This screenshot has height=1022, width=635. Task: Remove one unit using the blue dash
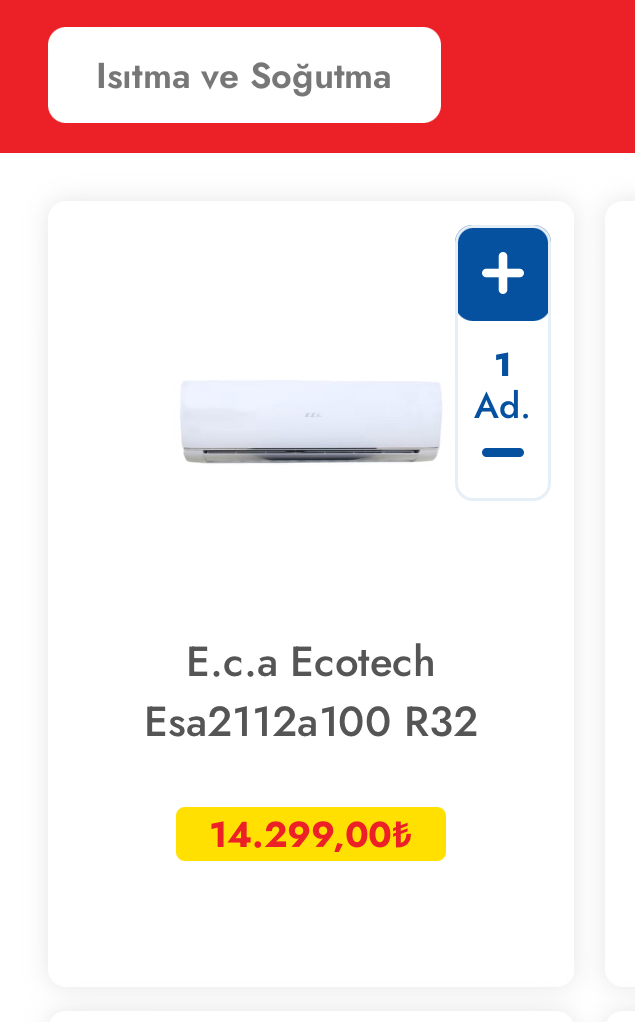click(x=503, y=453)
